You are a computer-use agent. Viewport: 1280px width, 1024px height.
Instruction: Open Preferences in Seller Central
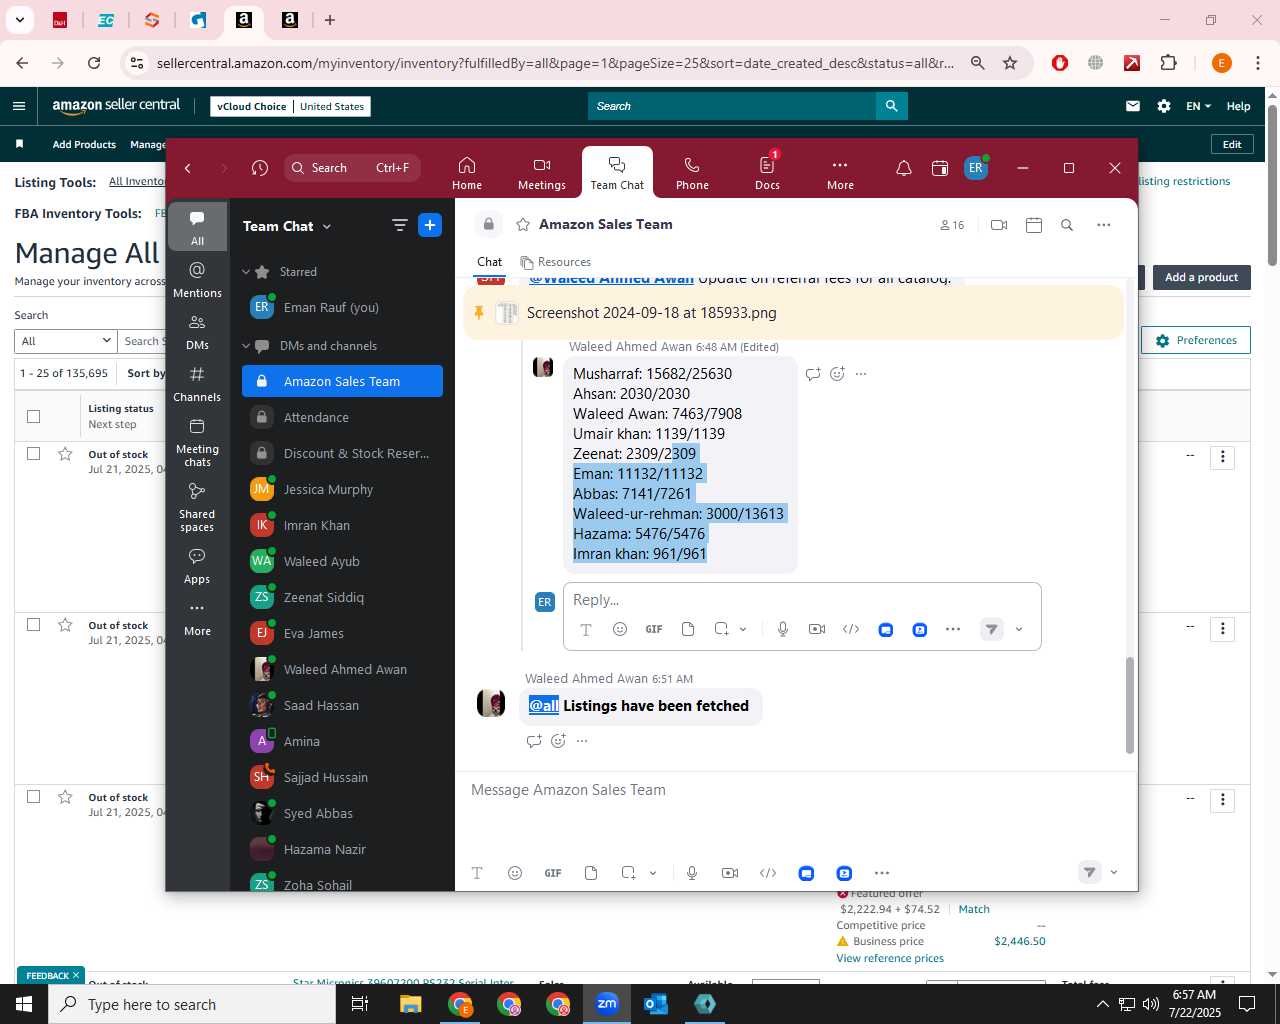1196,340
